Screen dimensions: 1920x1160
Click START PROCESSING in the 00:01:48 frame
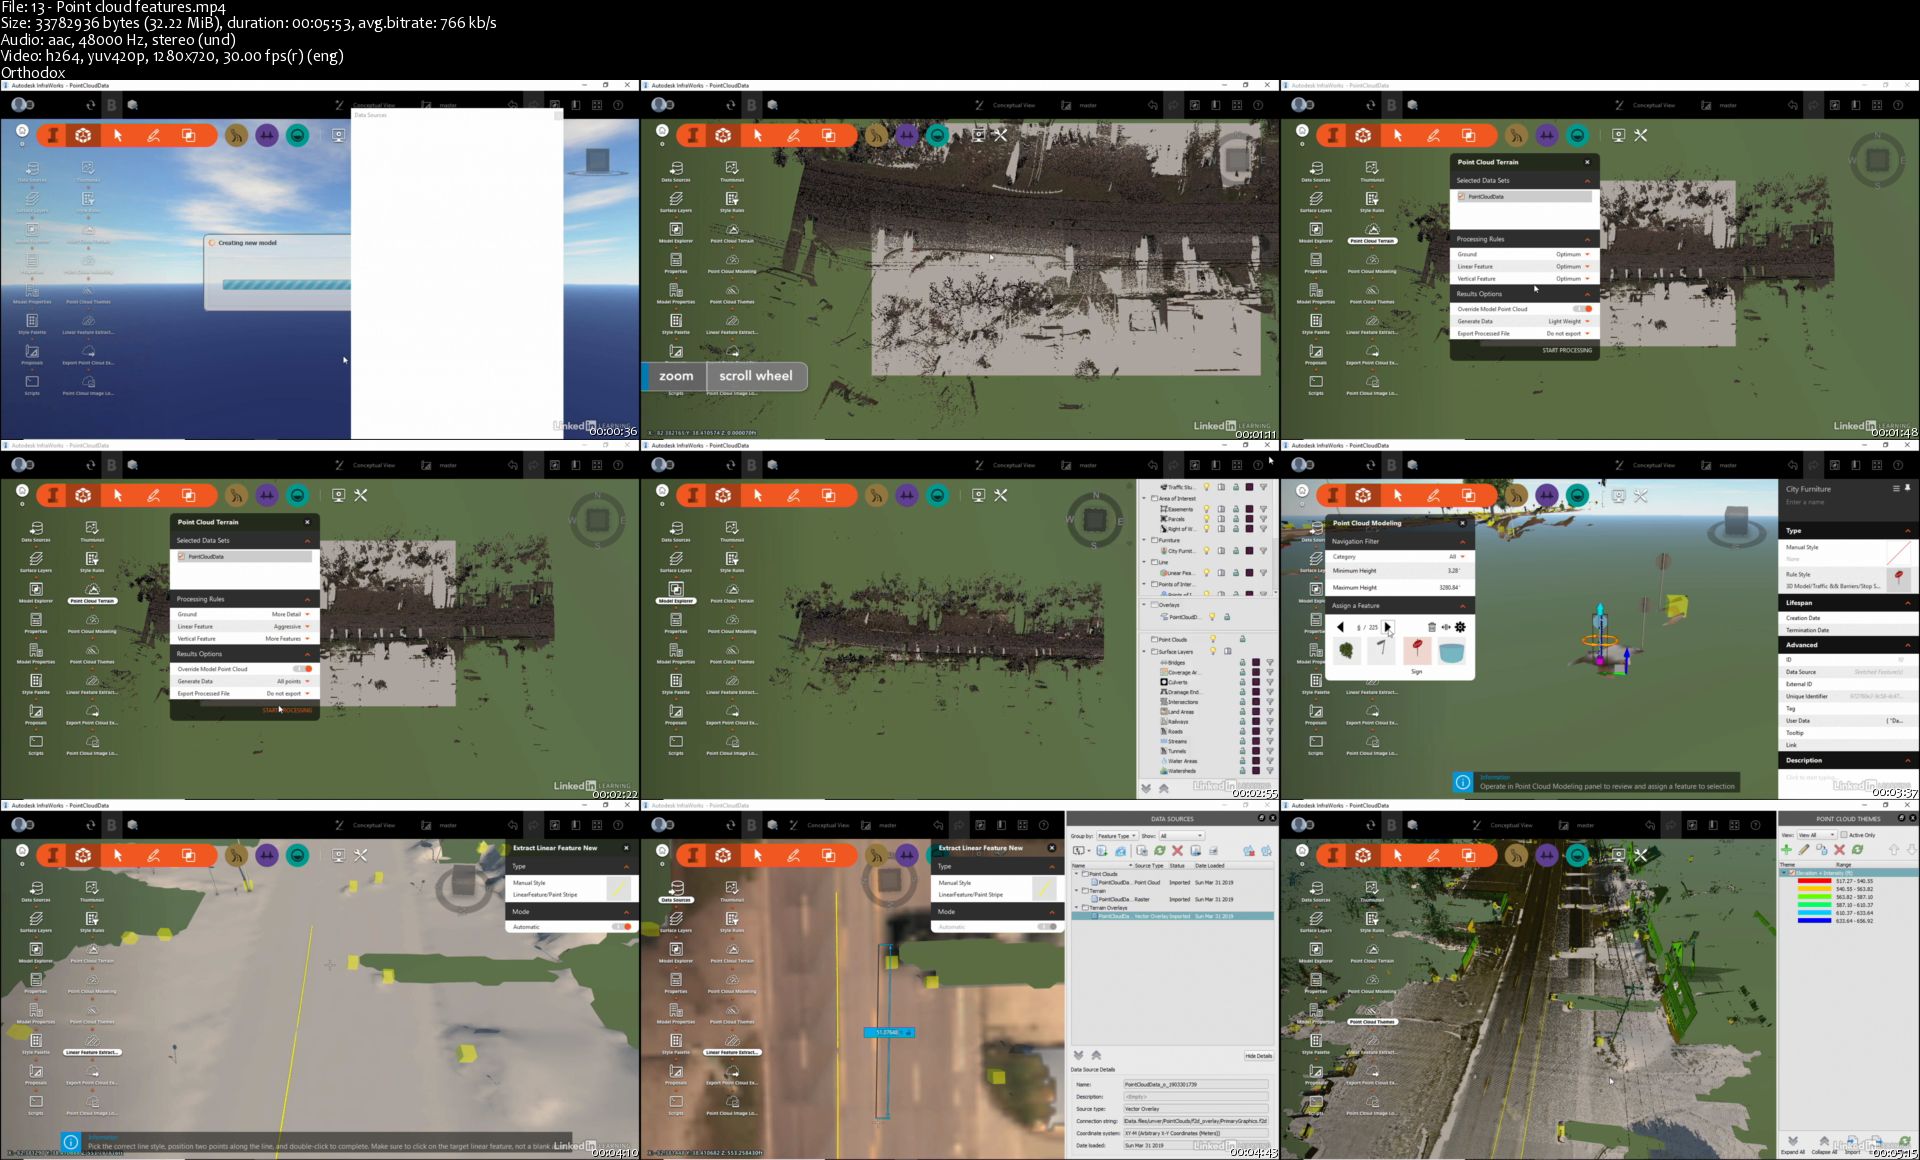point(1567,351)
